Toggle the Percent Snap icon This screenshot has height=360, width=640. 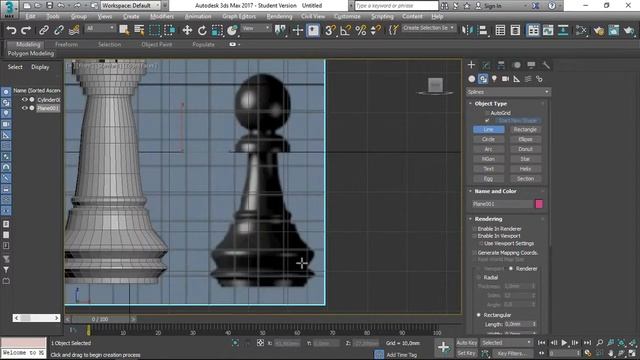[361, 31]
